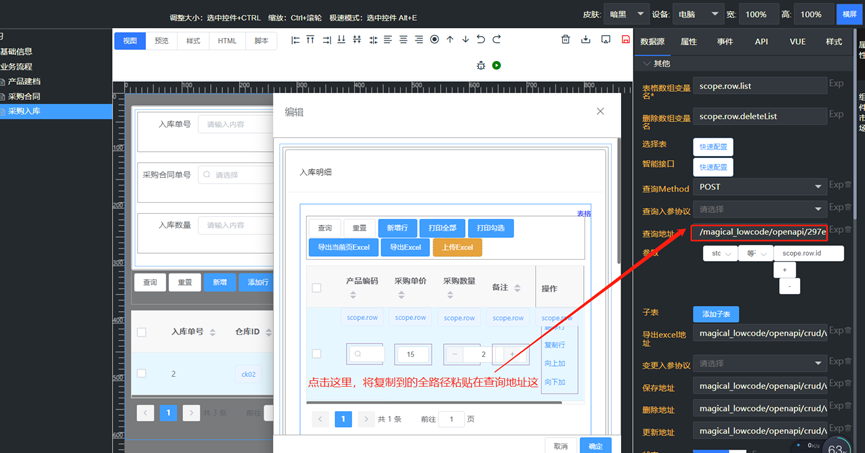Image resolution: width=865 pixels, height=453 pixels.
Task: Click 快速配置 next to 选择表
Action: pyautogui.click(x=713, y=147)
